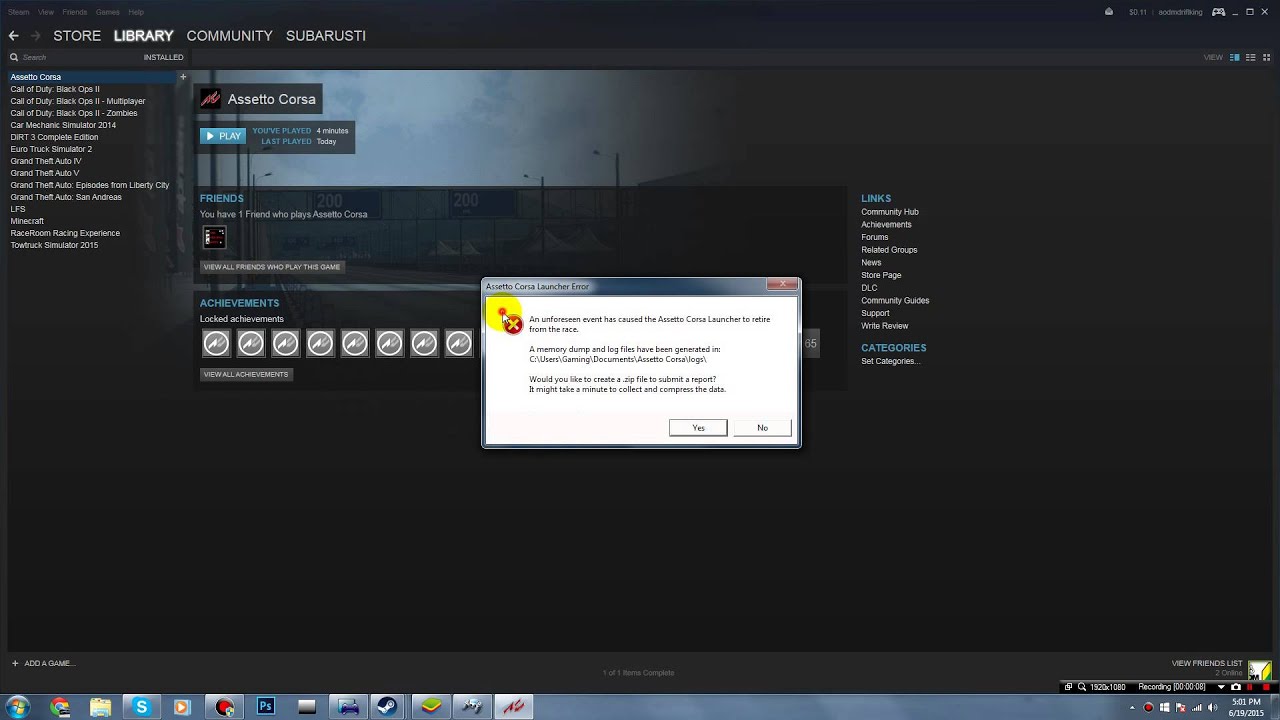Select Car Mechanic Simulator 2014
The image size is (1280, 720).
(63, 125)
